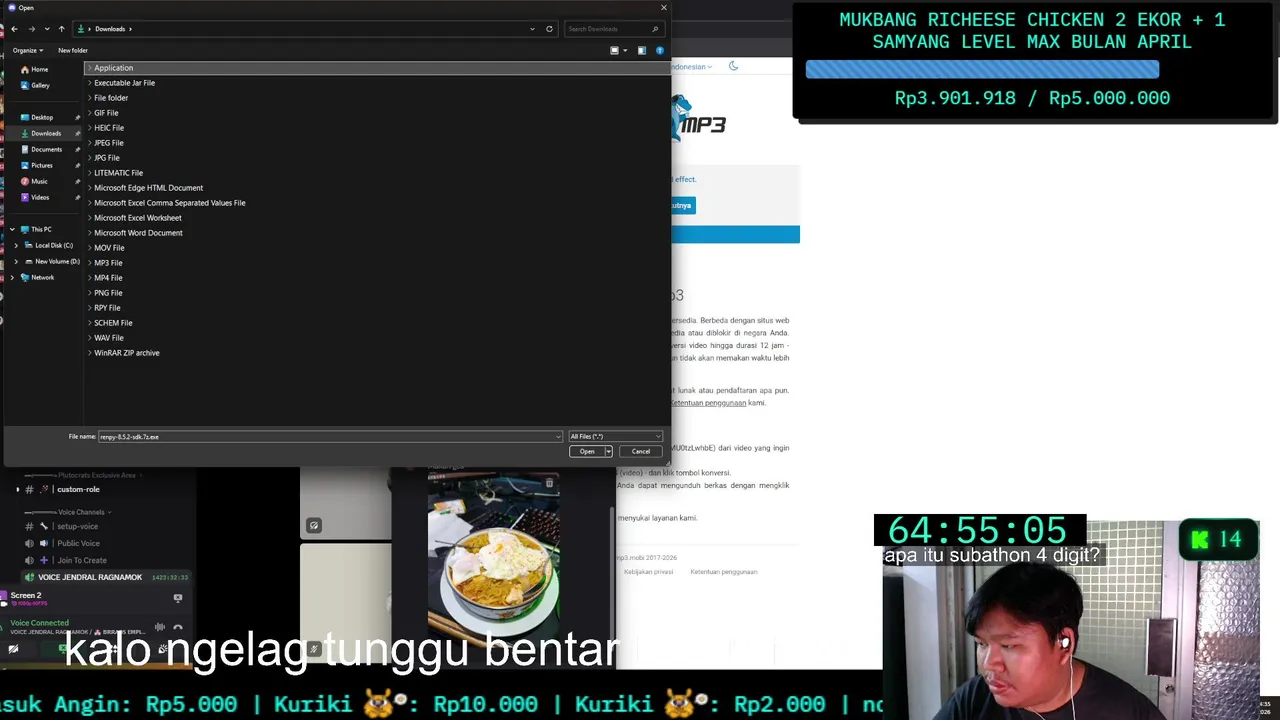
Task: Open the blue help icon
Action: (x=660, y=50)
